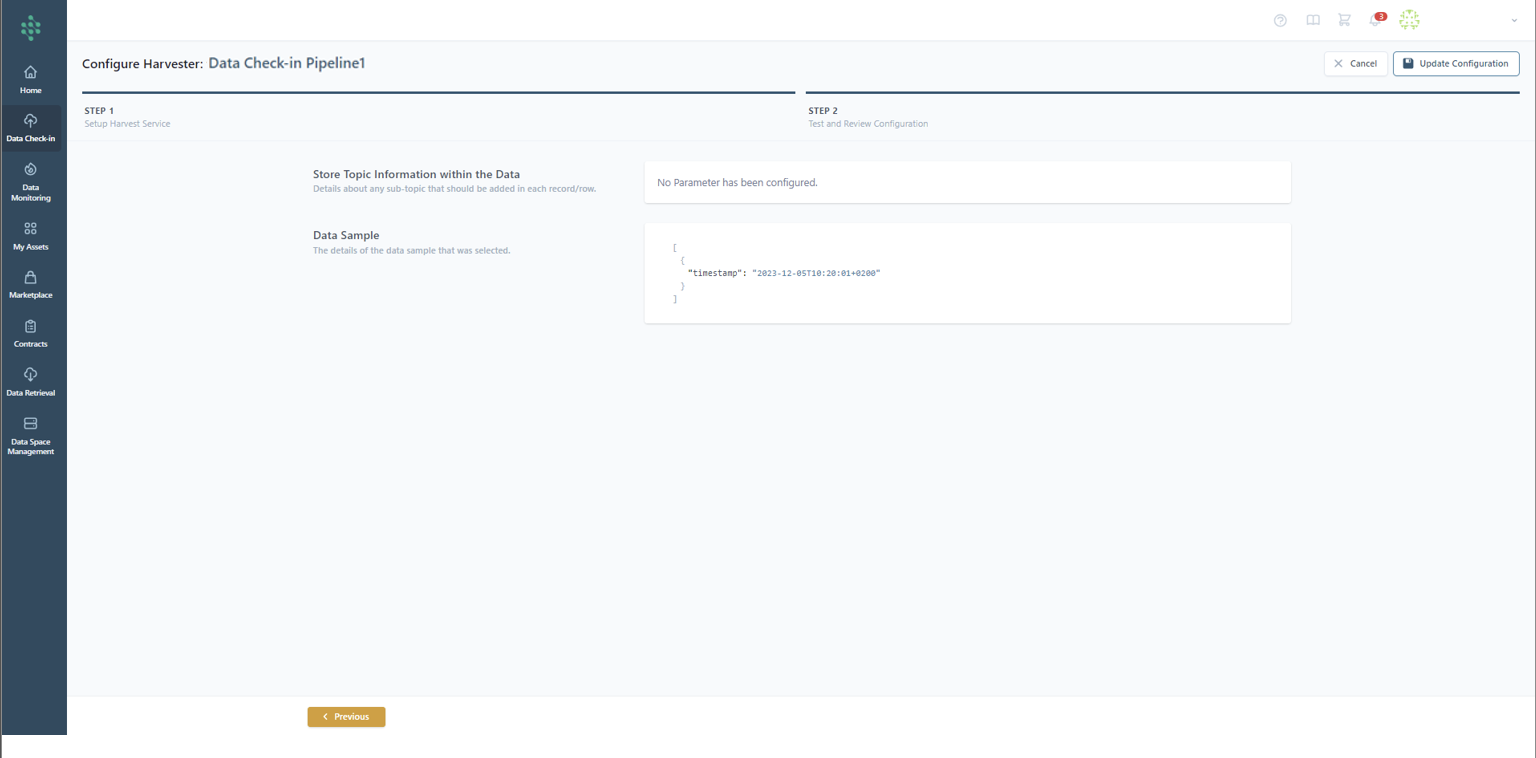This screenshot has height=758, width=1536.
Task: Open the Marketplace page
Action: pyautogui.click(x=31, y=284)
